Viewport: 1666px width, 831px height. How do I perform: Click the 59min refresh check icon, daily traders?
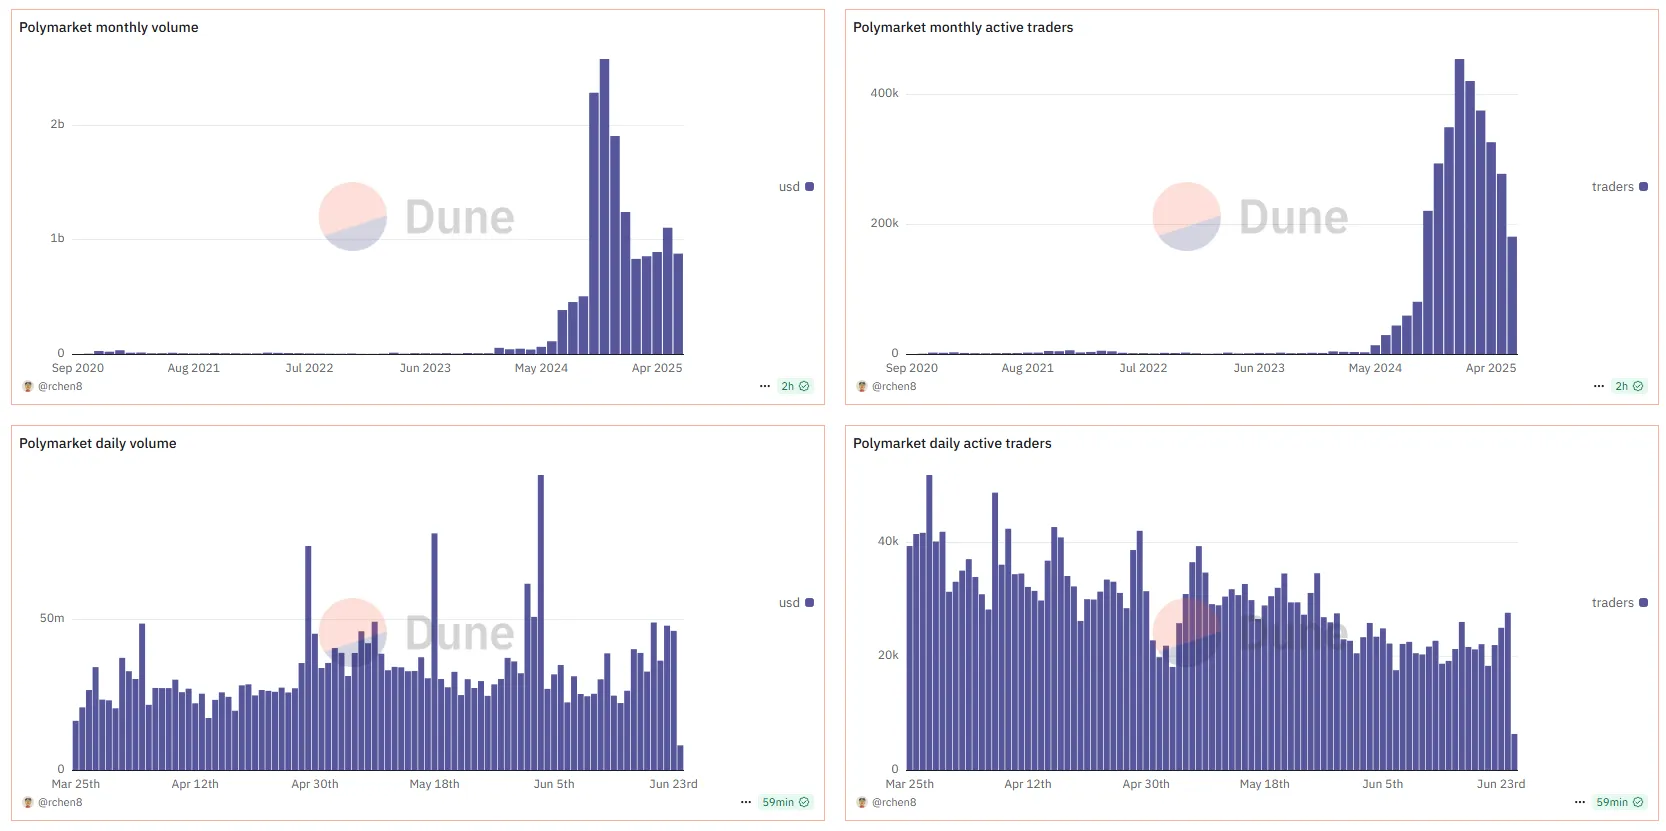(x=1638, y=802)
